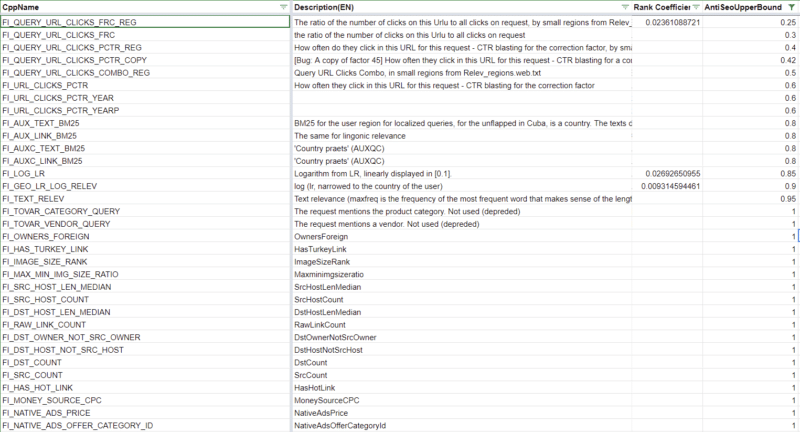Image resolution: width=800 pixels, height=432 pixels.
Task: Select cell FI_AUX_TEXT_BM25
Action: click(145, 123)
